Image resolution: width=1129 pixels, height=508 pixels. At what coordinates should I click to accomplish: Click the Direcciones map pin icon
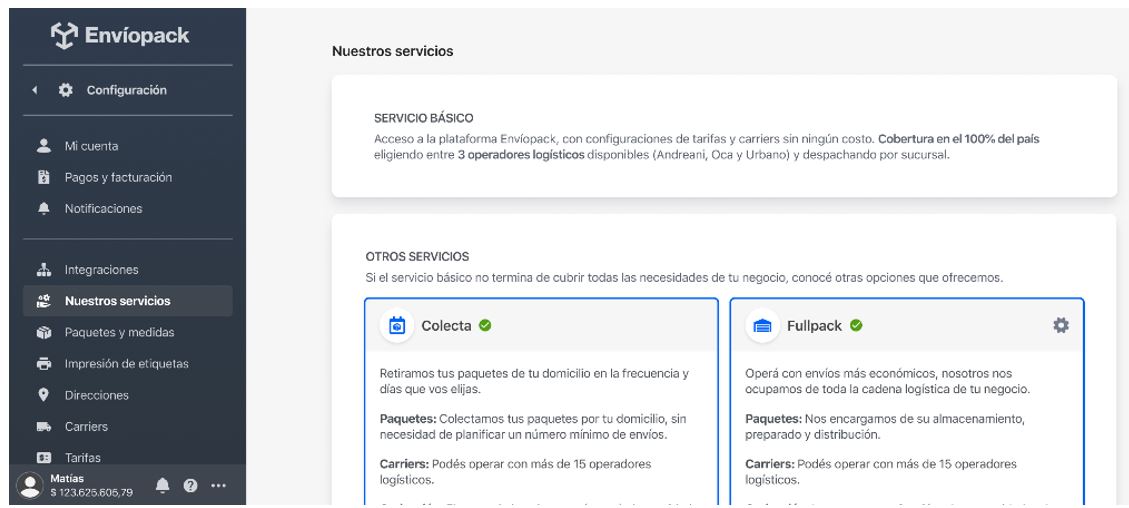click(44, 395)
